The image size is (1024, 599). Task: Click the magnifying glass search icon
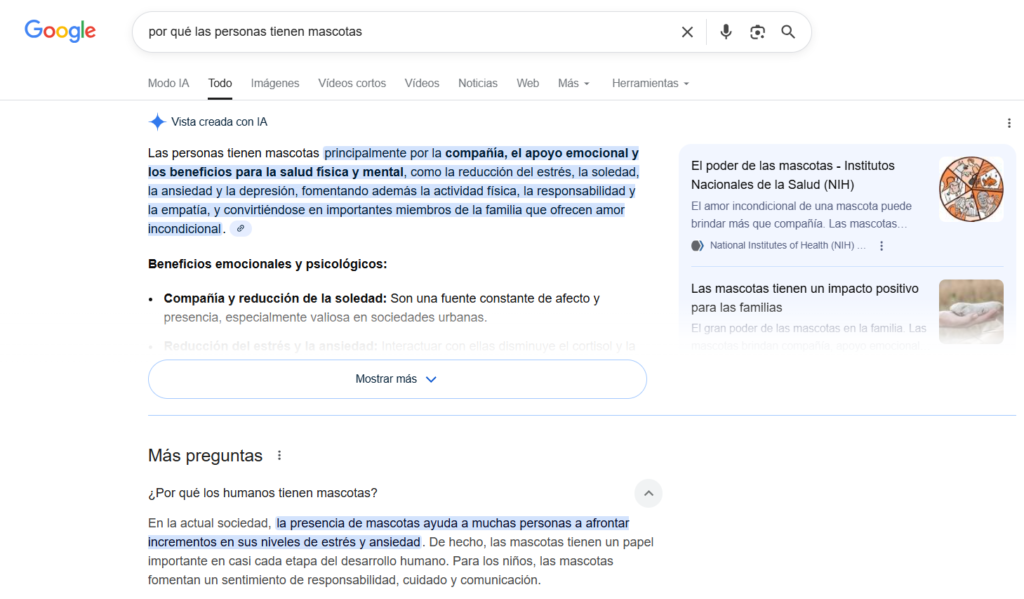click(788, 32)
